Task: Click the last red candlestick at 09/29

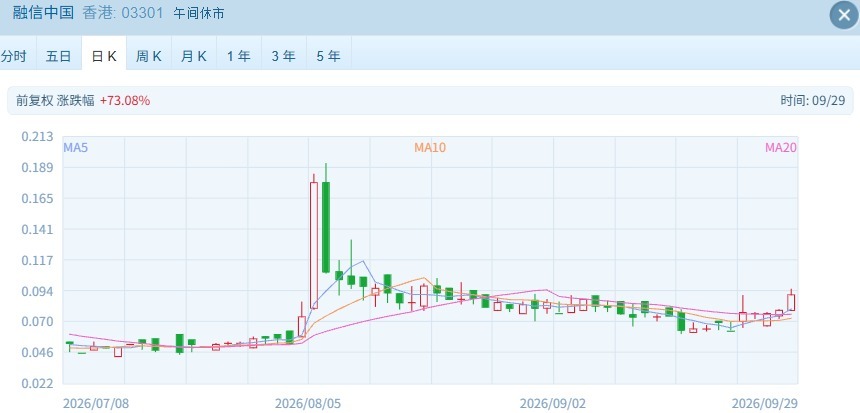Action: click(791, 302)
